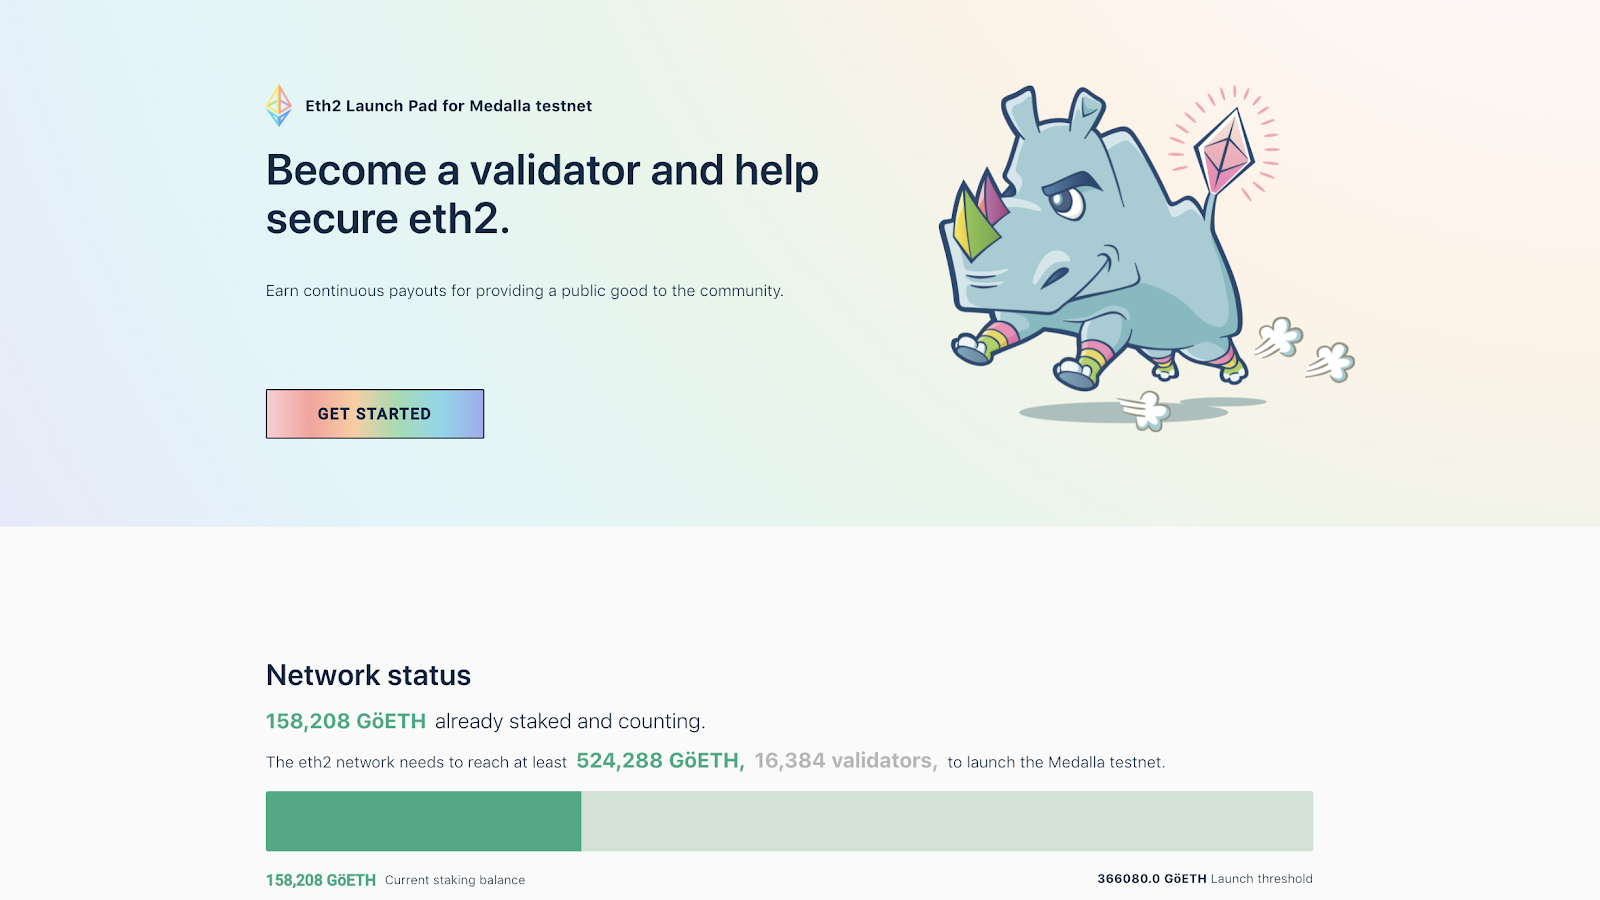Click the rainbow Ethereum logo icon

click(x=279, y=106)
